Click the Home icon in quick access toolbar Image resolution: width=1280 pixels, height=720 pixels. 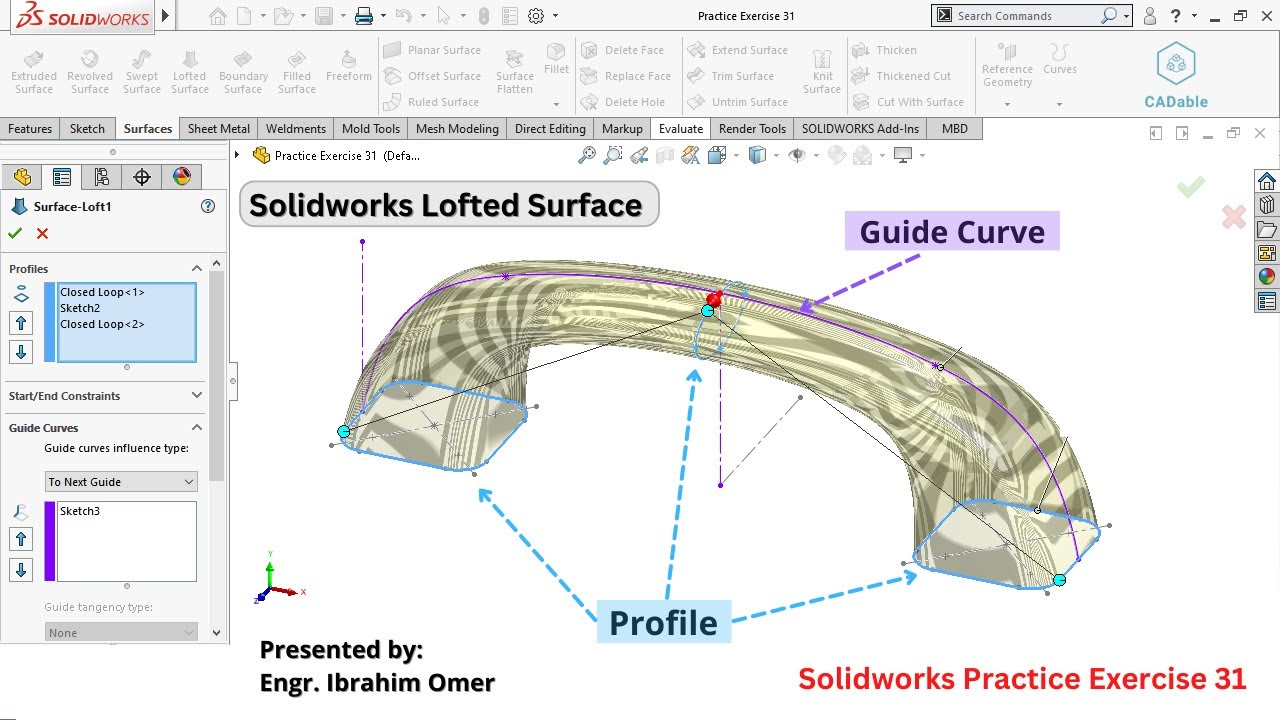tap(218, 16)
